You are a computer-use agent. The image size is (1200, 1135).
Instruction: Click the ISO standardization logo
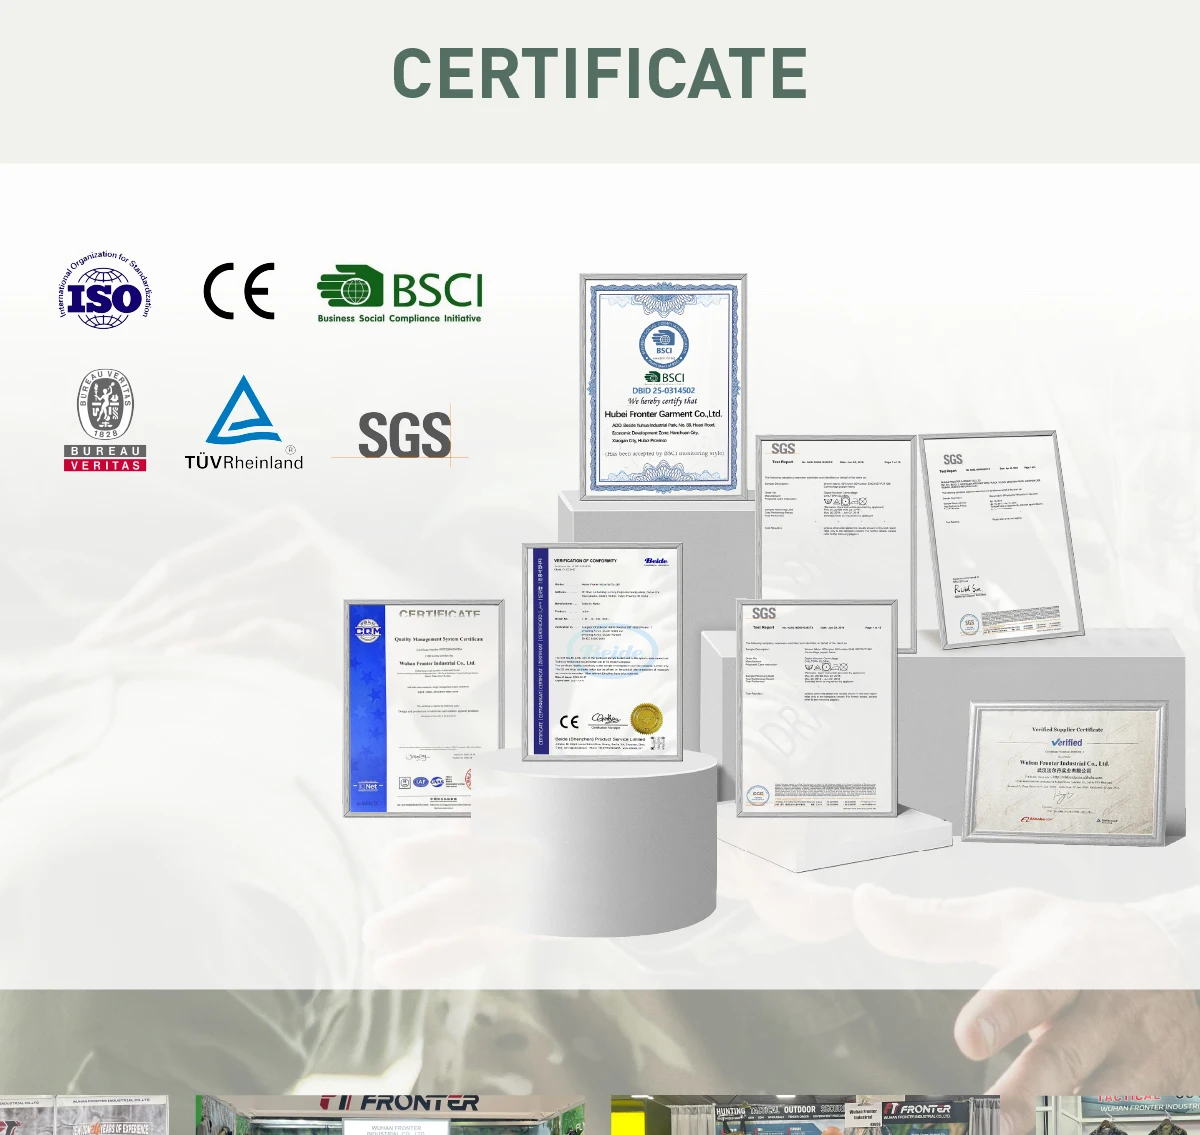click(104, 292)
